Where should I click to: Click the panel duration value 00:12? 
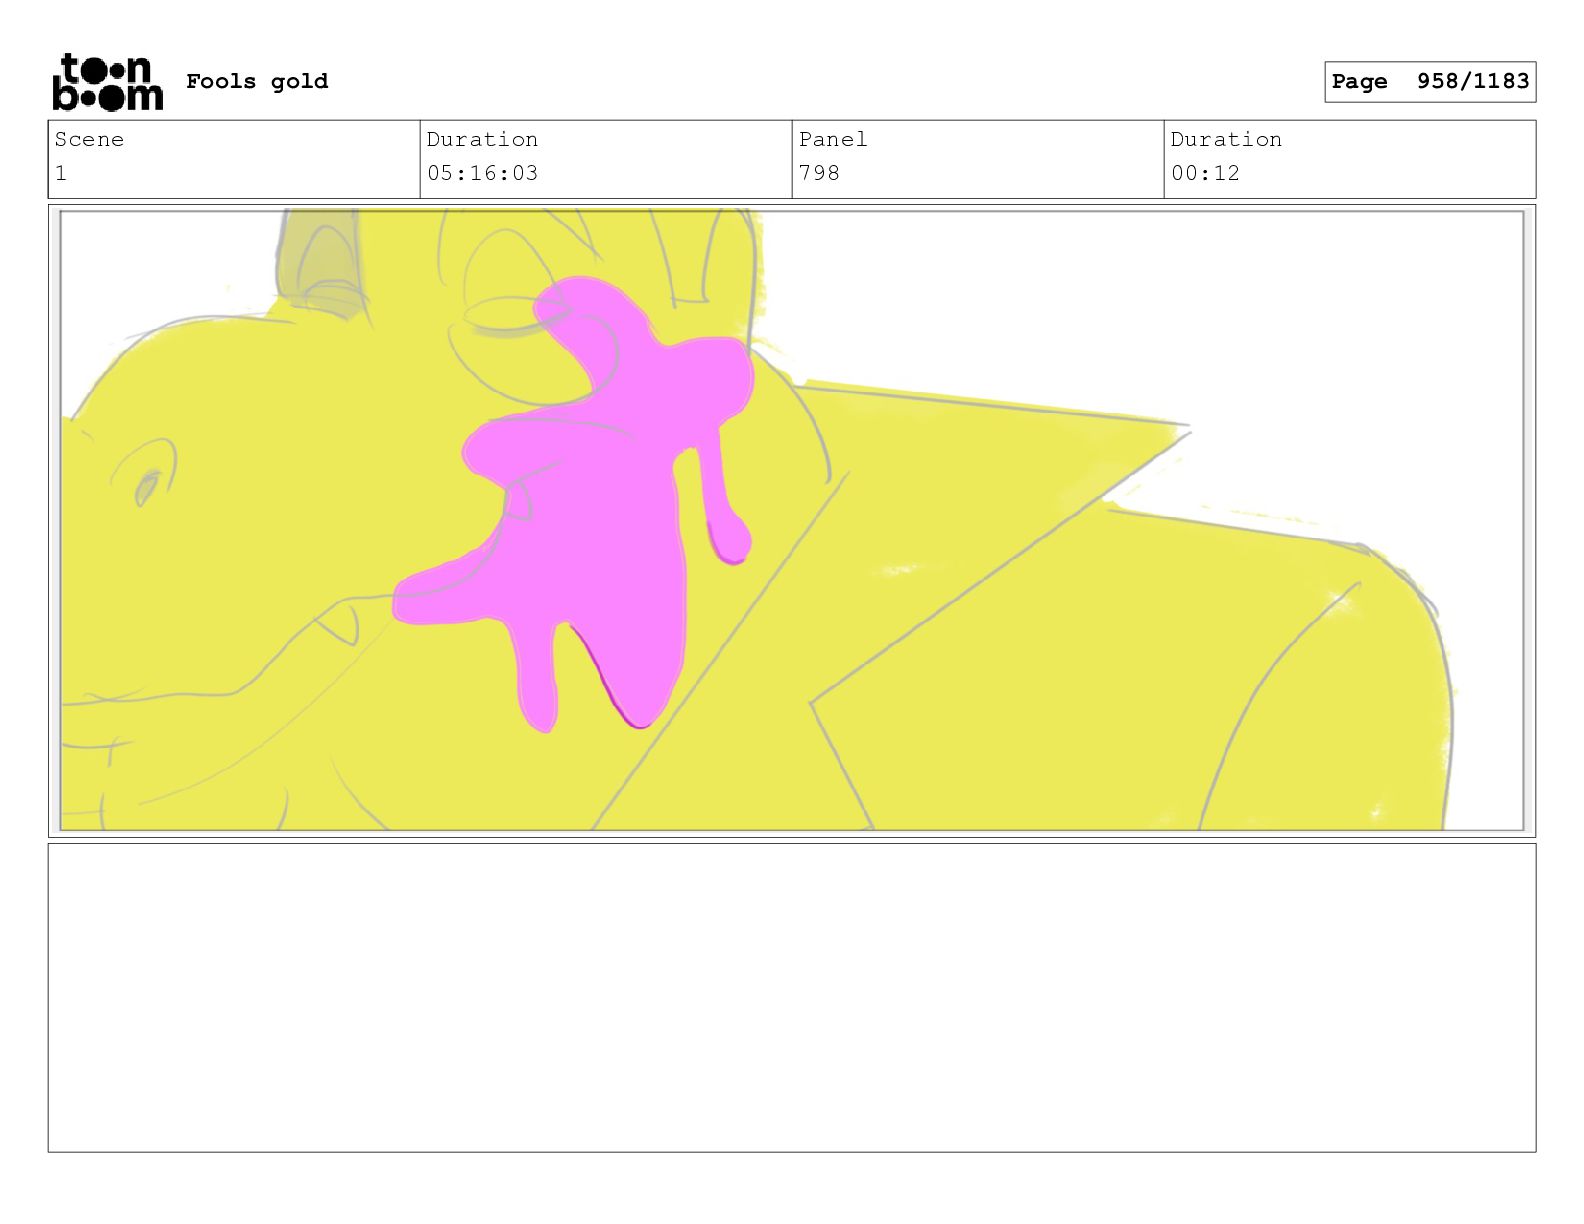[x=1205, y=173]
